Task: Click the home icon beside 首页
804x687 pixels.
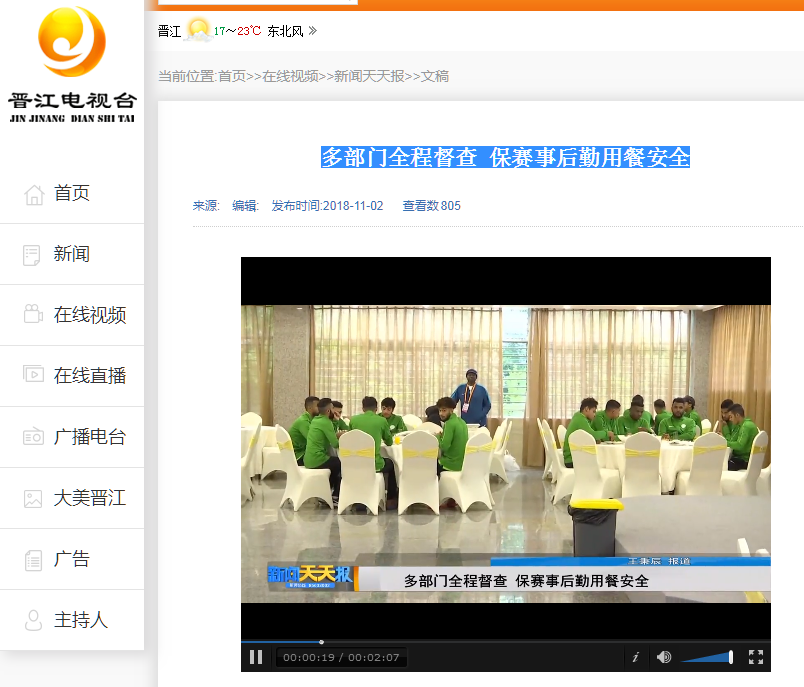Action: (x=34, y=194)
